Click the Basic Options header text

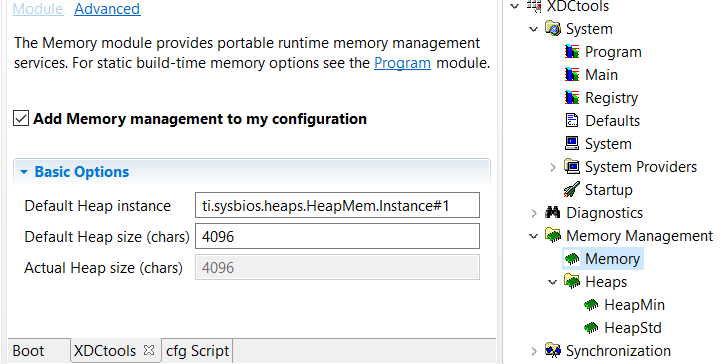[x=82, y=172]
